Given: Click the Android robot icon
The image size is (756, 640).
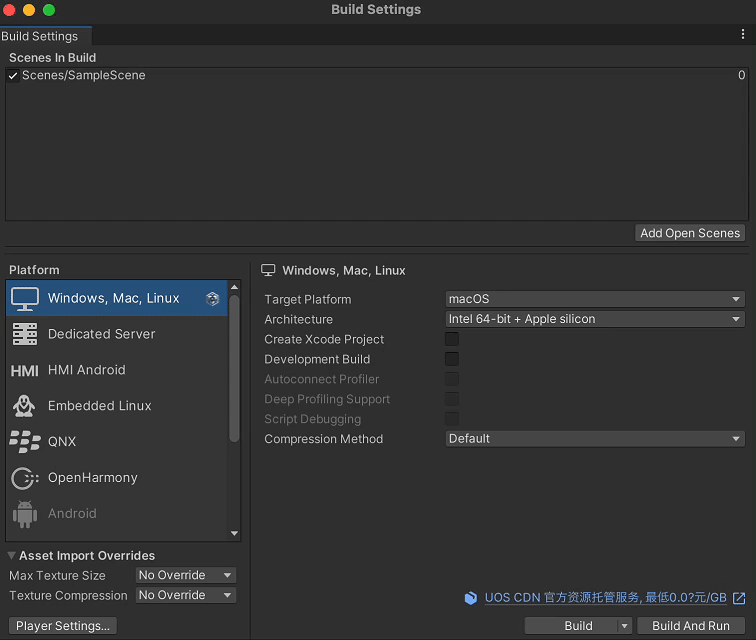Looking at the screenshot, I should tap(25, 514).
